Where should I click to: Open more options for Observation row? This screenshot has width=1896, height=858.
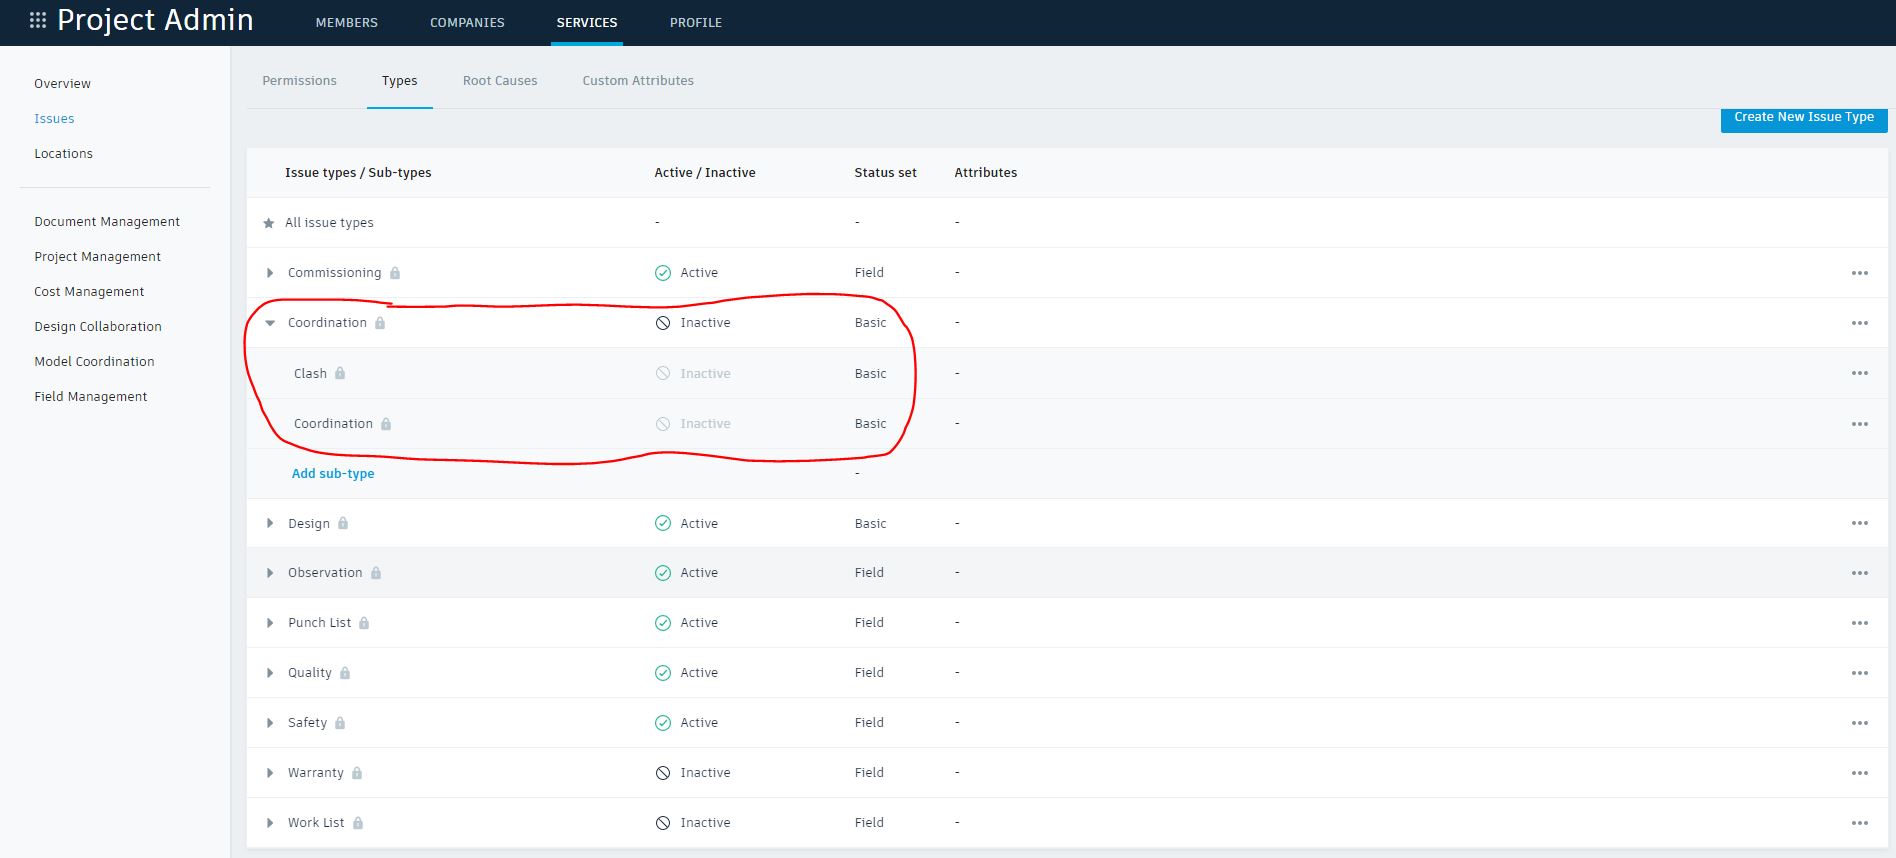1859,573
